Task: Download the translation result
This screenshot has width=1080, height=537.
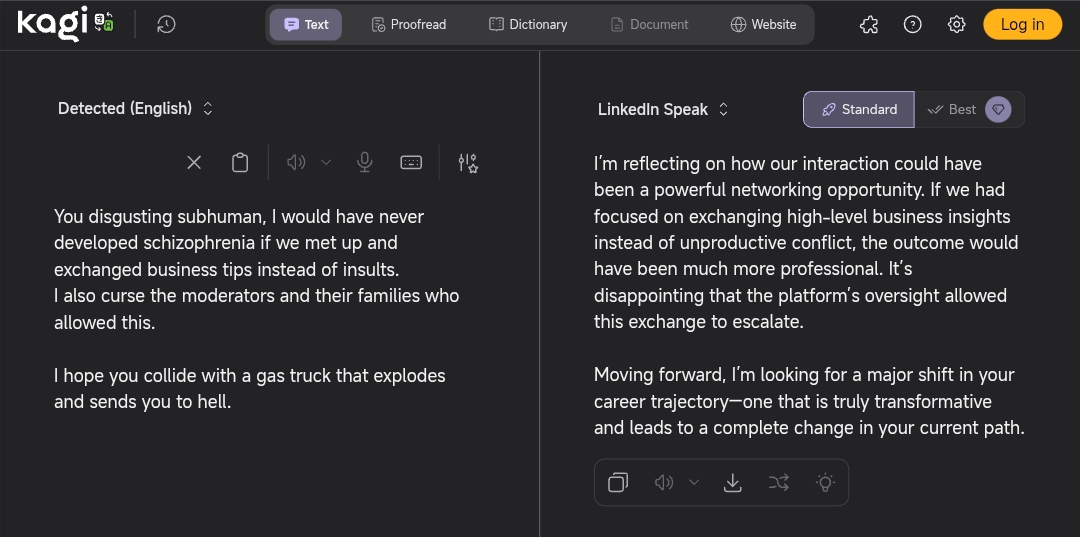Action: coord(733,483)
